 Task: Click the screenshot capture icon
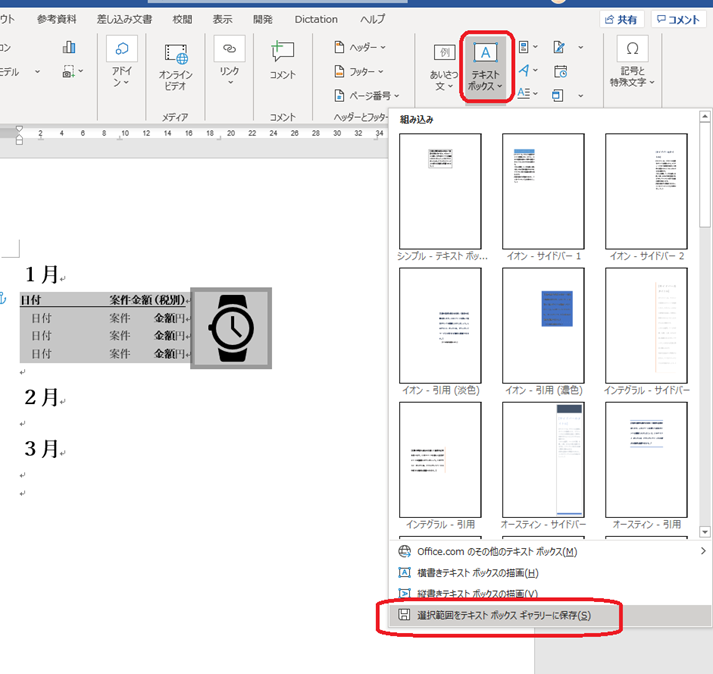(68, 71)
